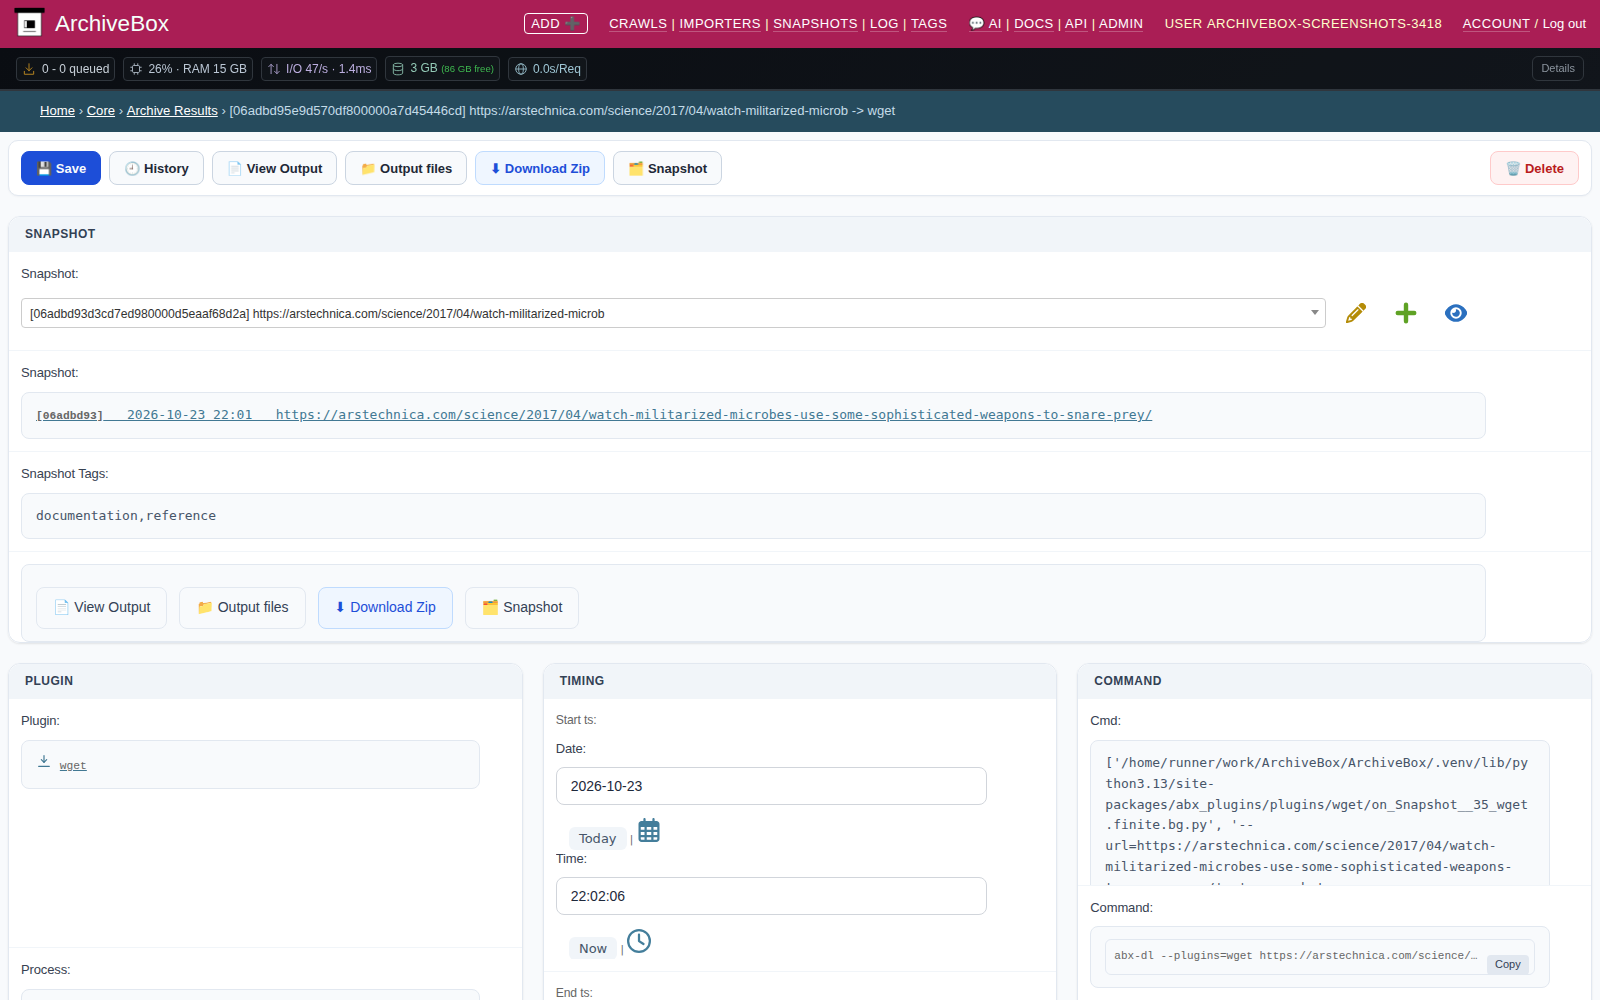
Task: Click the queued downloads status indicator
Action: 66,69
